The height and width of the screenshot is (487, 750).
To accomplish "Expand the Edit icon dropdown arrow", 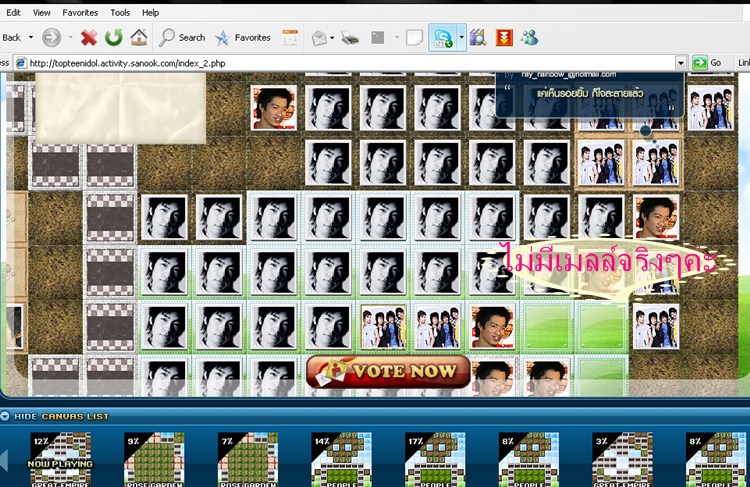I will (x=397, y=37).
